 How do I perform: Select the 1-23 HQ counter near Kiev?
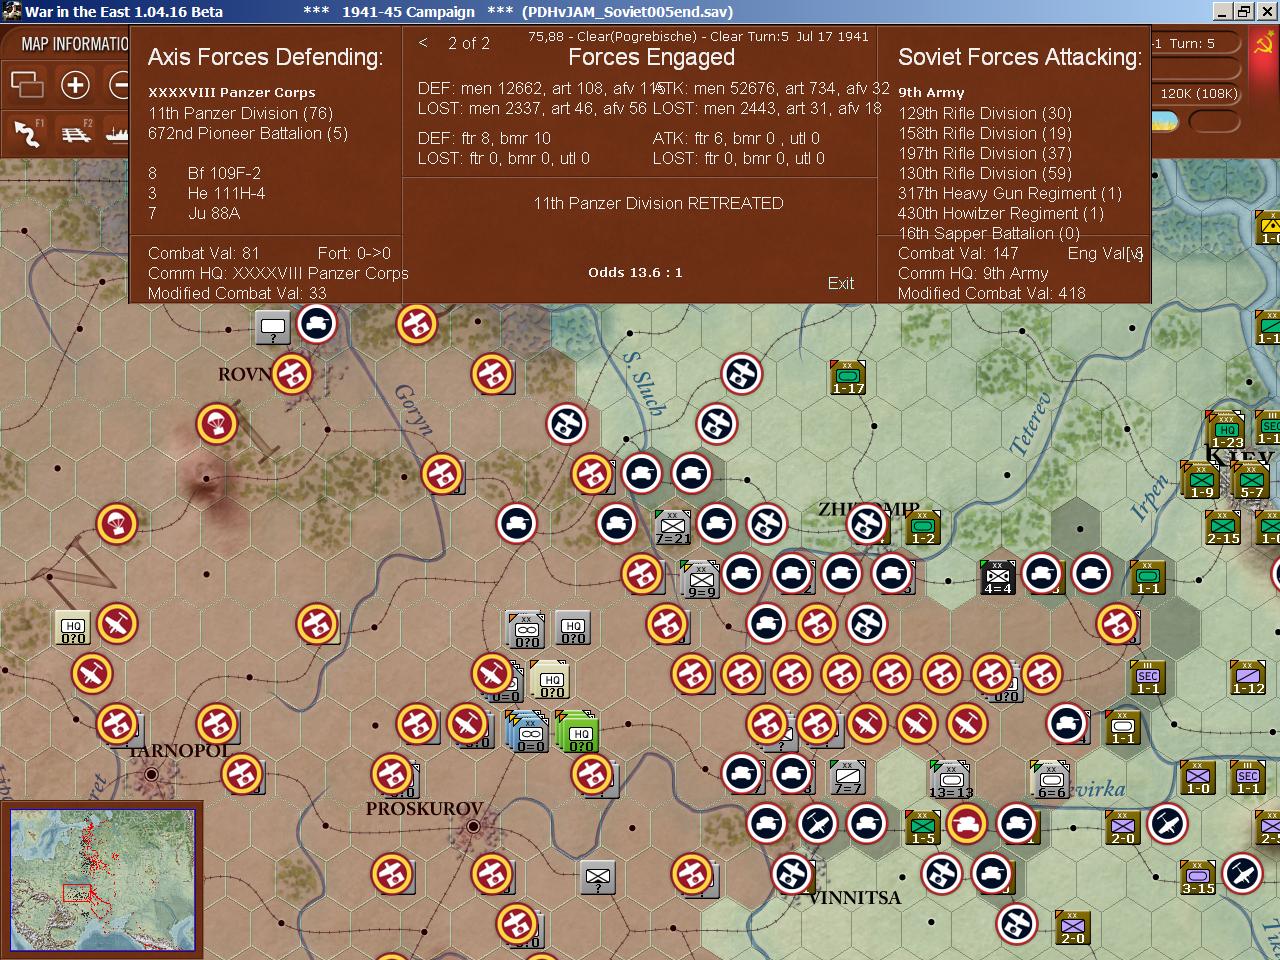[x=1226, y=430]
